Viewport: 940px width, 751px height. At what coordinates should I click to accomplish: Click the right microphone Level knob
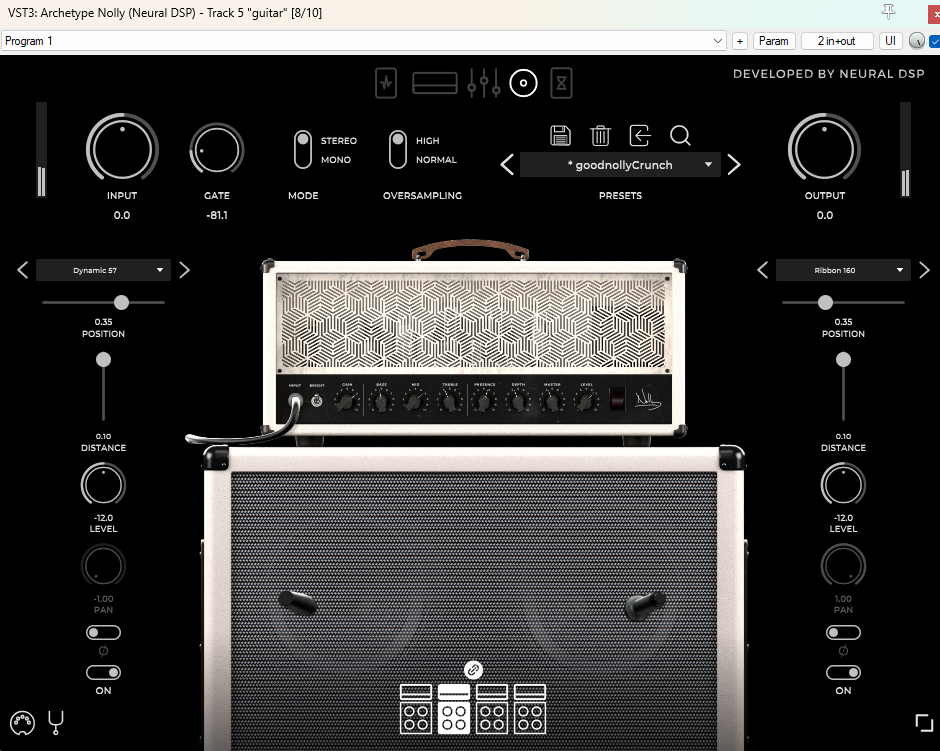pos(843,484)
